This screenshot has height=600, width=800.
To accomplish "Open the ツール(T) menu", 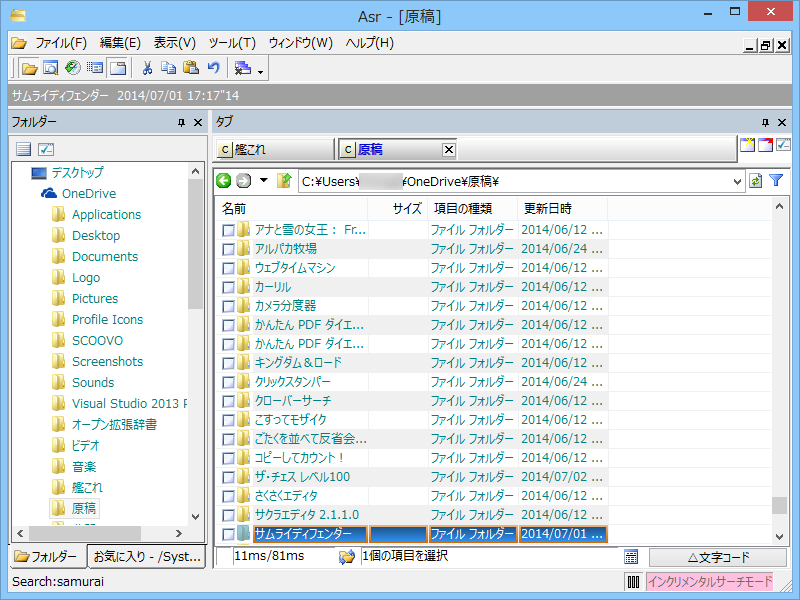I will (232, 43).
